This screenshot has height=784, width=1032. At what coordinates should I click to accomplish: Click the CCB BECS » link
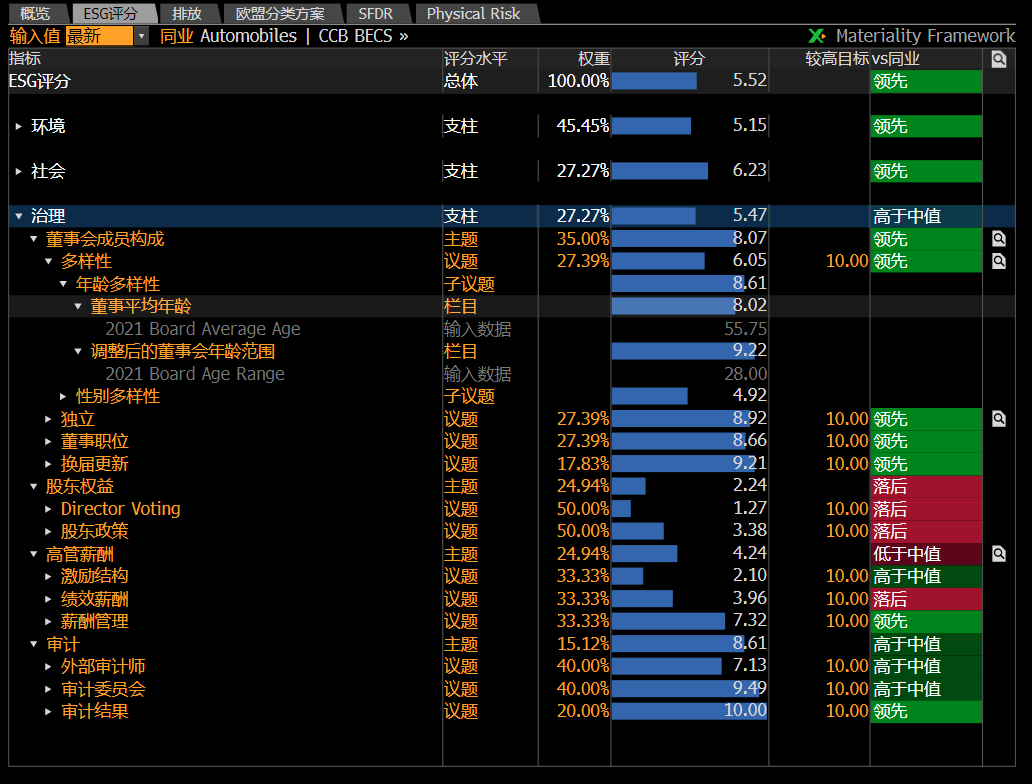pos(355,35)
